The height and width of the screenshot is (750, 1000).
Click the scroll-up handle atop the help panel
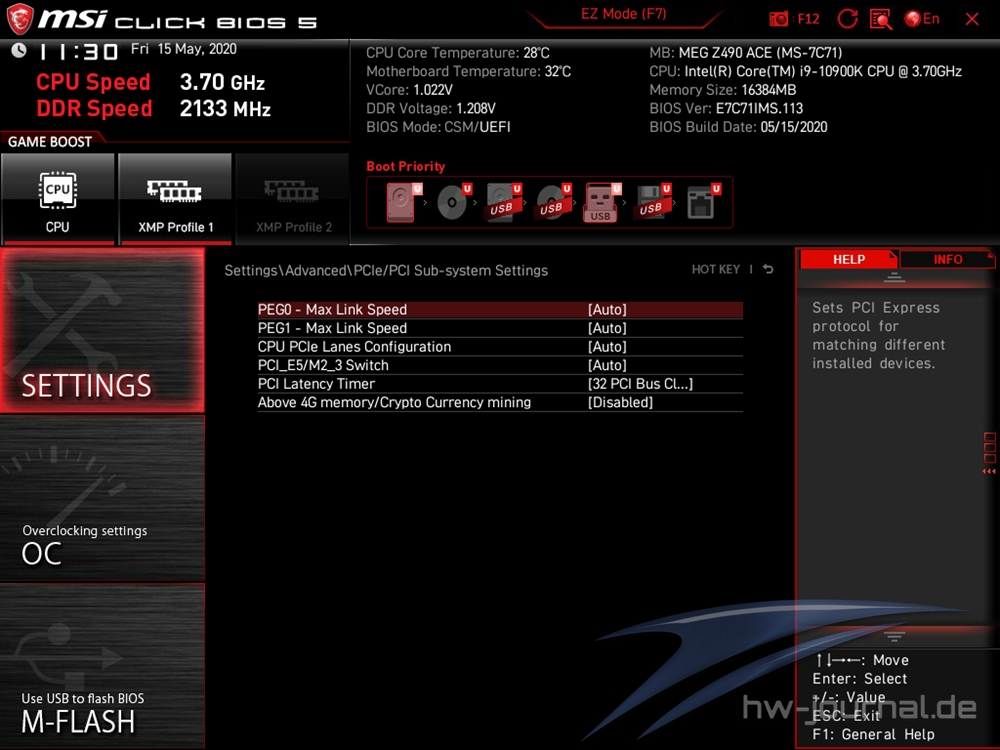click(894, 277)
